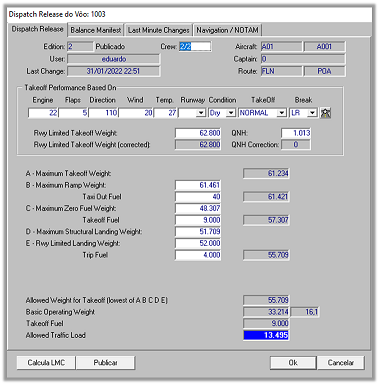The width and height of the screenshot is (379, 385).
Task: Go to the Navigation / NOTAM tab
Action: pyautogui.click(x=227, y=30)
